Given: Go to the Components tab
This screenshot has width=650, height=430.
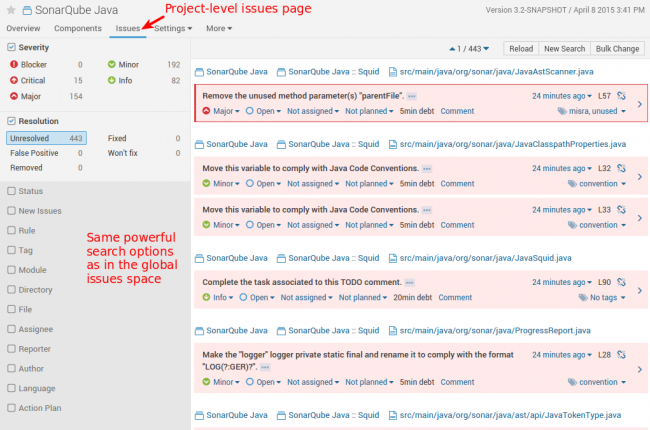Looking at the screenshot, I should coord(78,28).
